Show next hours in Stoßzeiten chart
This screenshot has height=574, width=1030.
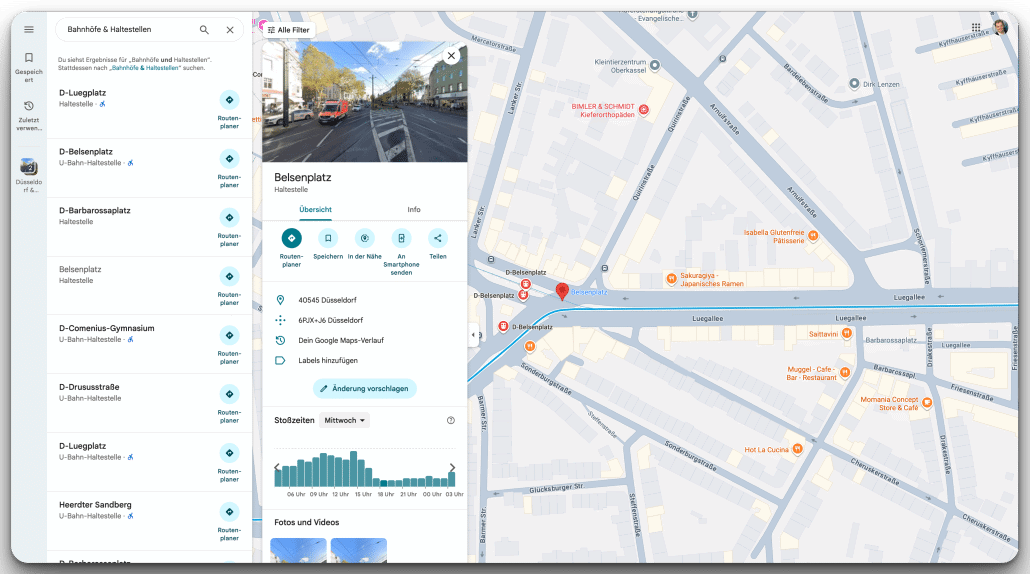pyautogui.click(x=452, y=467)
